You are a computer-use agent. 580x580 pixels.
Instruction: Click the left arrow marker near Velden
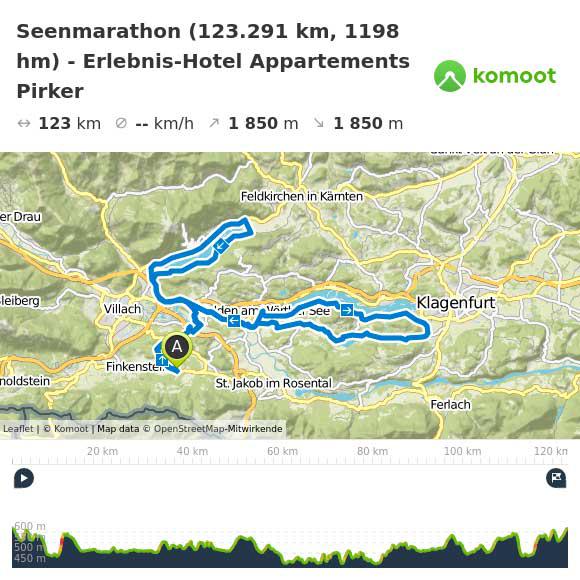click(x=234, y=321)
